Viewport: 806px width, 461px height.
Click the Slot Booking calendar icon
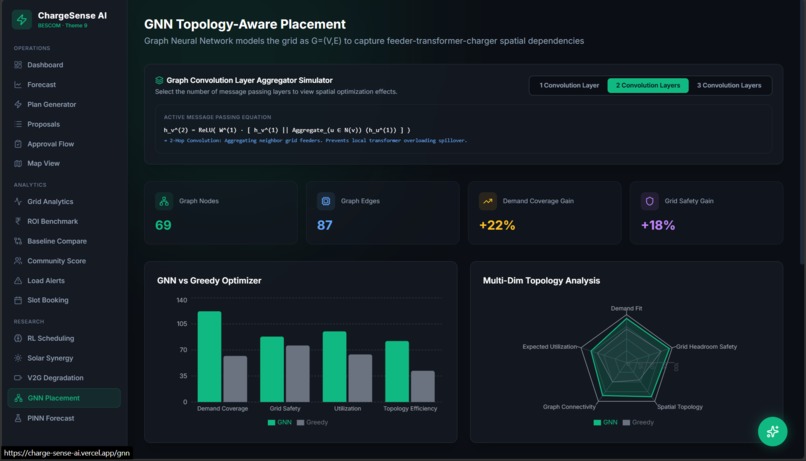click(18, 300)
